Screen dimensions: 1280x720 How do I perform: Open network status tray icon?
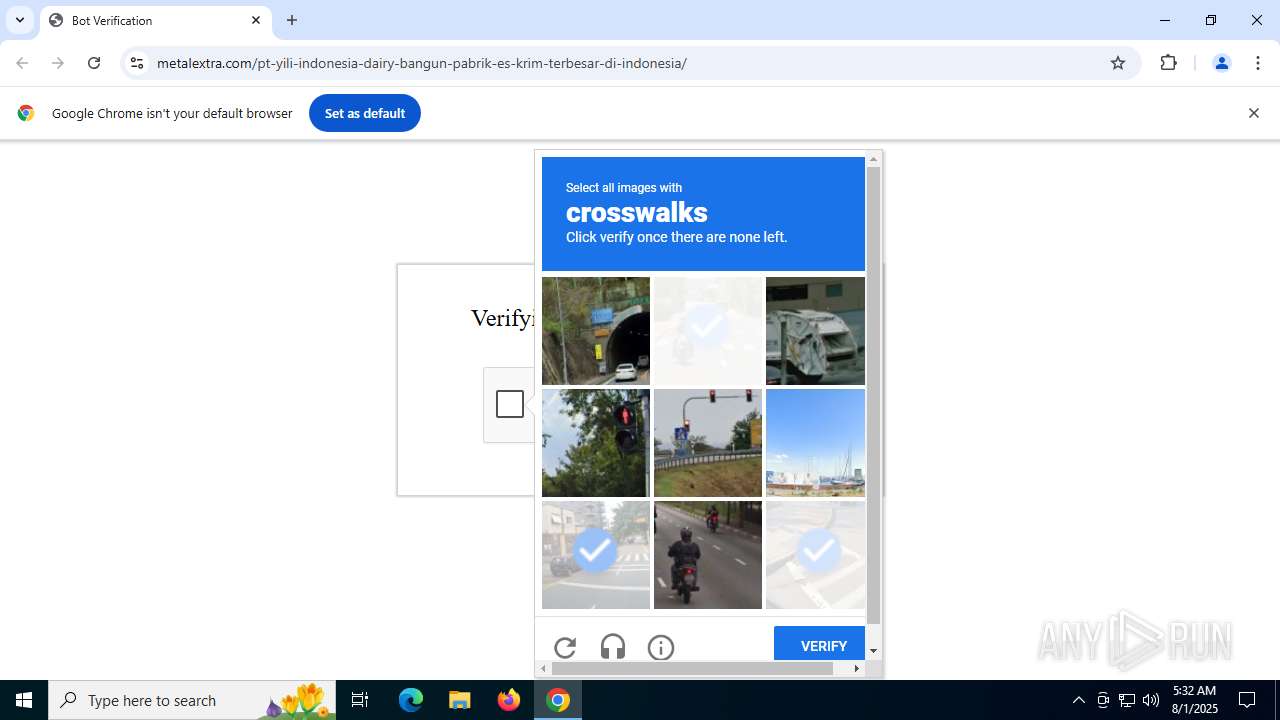click(1127, 700)
